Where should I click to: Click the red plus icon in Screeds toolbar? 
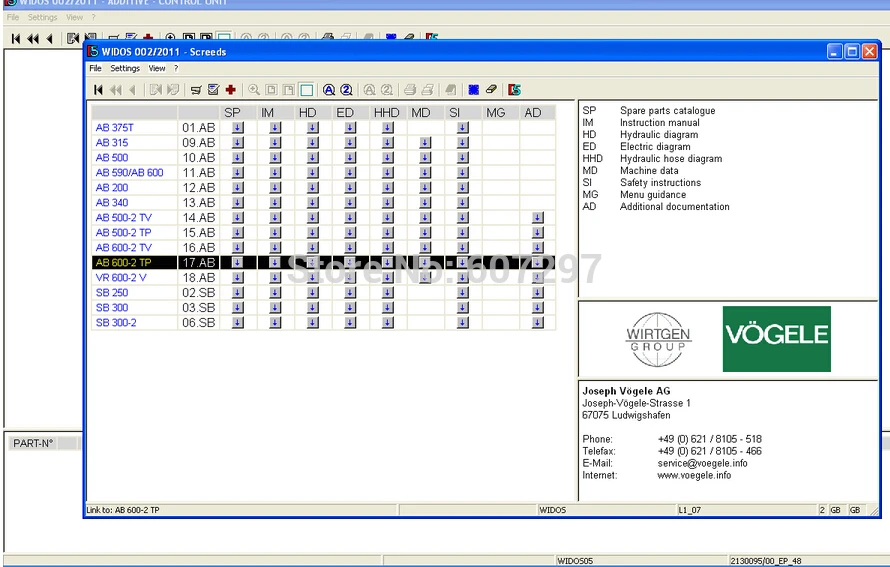coord(230,90)
